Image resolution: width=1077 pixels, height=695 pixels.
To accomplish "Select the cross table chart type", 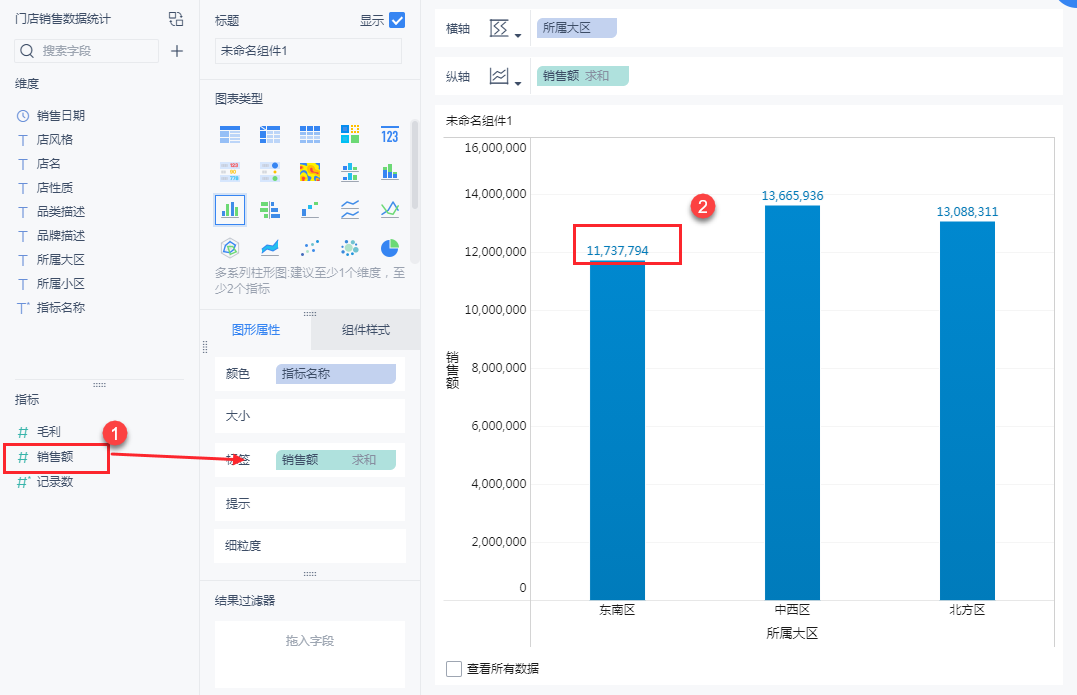I will coord(270,135).
